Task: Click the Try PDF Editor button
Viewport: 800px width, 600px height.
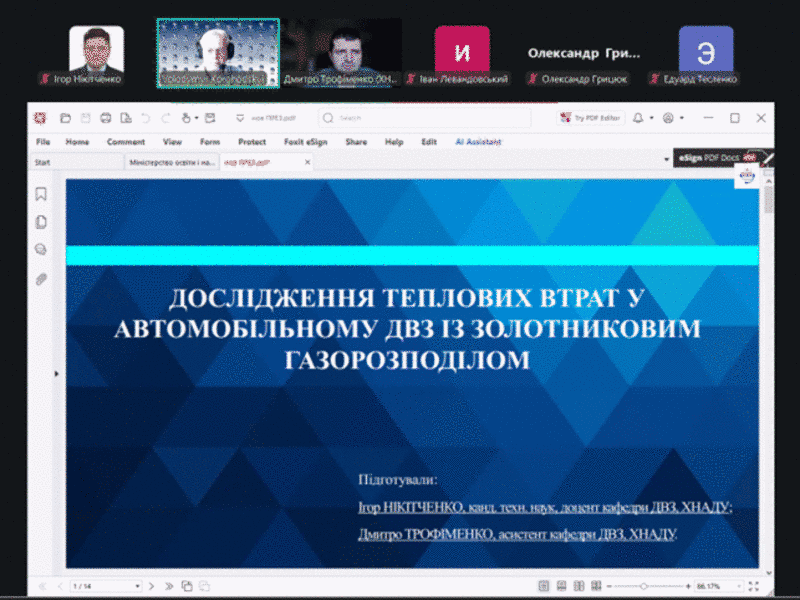Action: 591,118
